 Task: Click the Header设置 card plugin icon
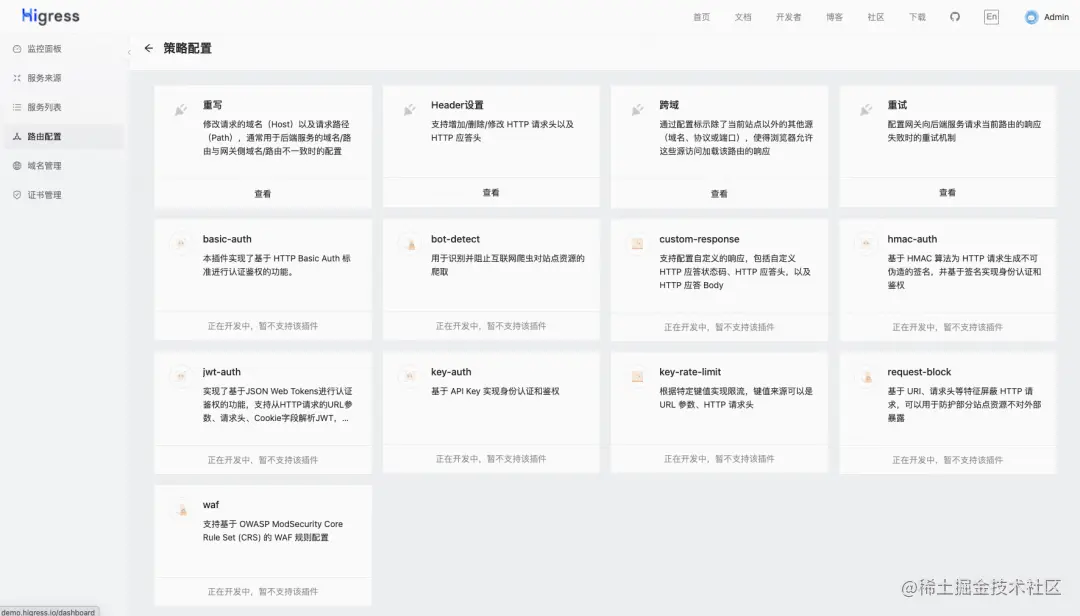pyautogui.click(x=409, y=110)
